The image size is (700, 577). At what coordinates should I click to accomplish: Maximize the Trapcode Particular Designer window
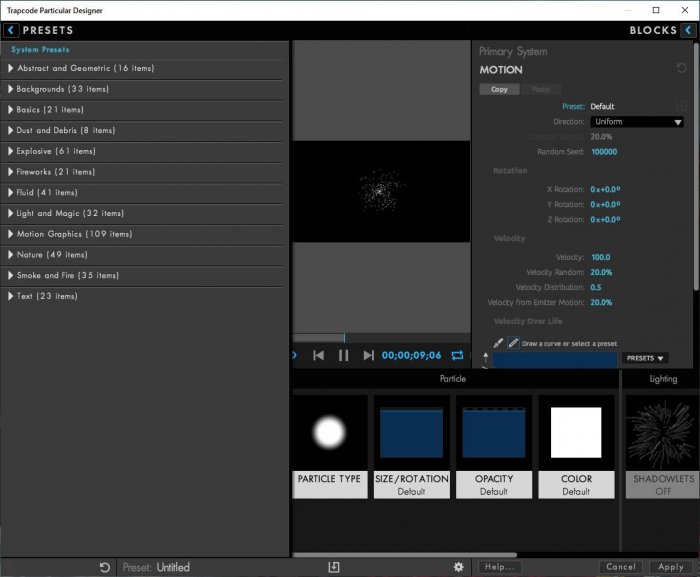pos(656,10)
